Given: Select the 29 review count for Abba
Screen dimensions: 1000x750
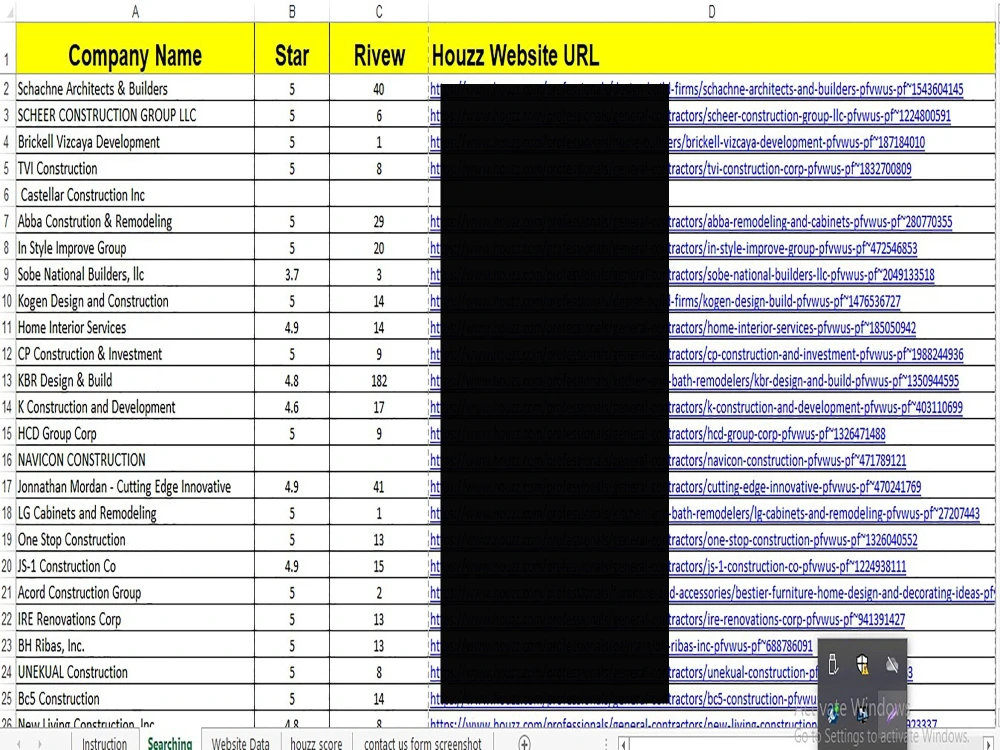Looking at the screenshot, I should (x=379, y=221).
